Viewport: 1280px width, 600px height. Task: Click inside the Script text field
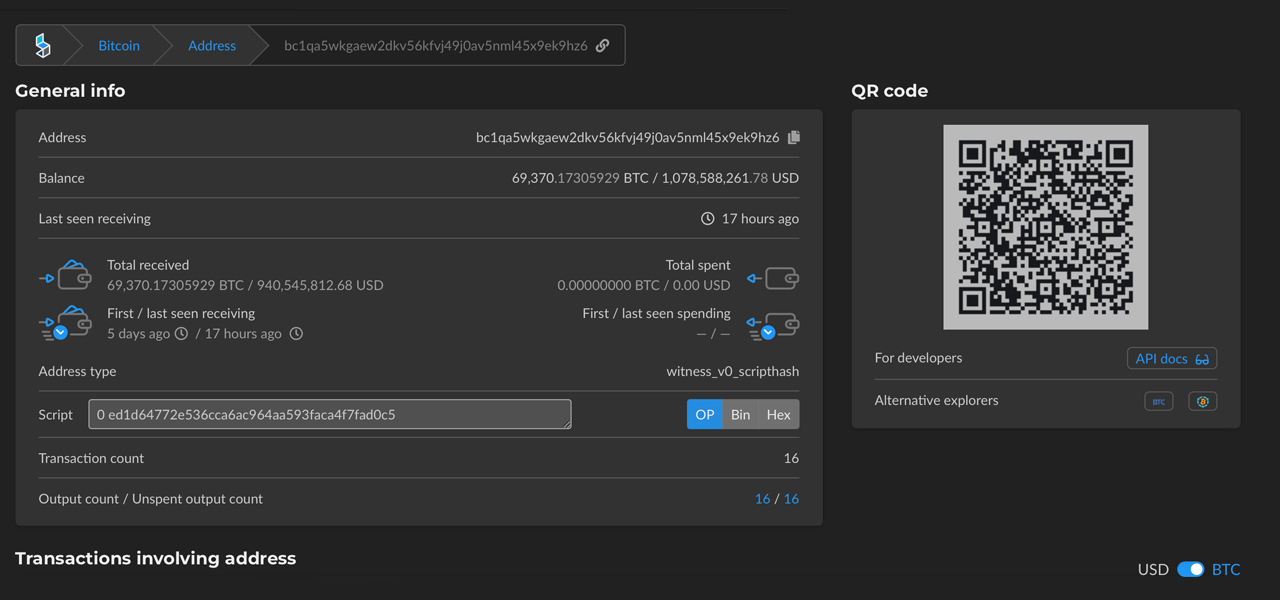329,414
